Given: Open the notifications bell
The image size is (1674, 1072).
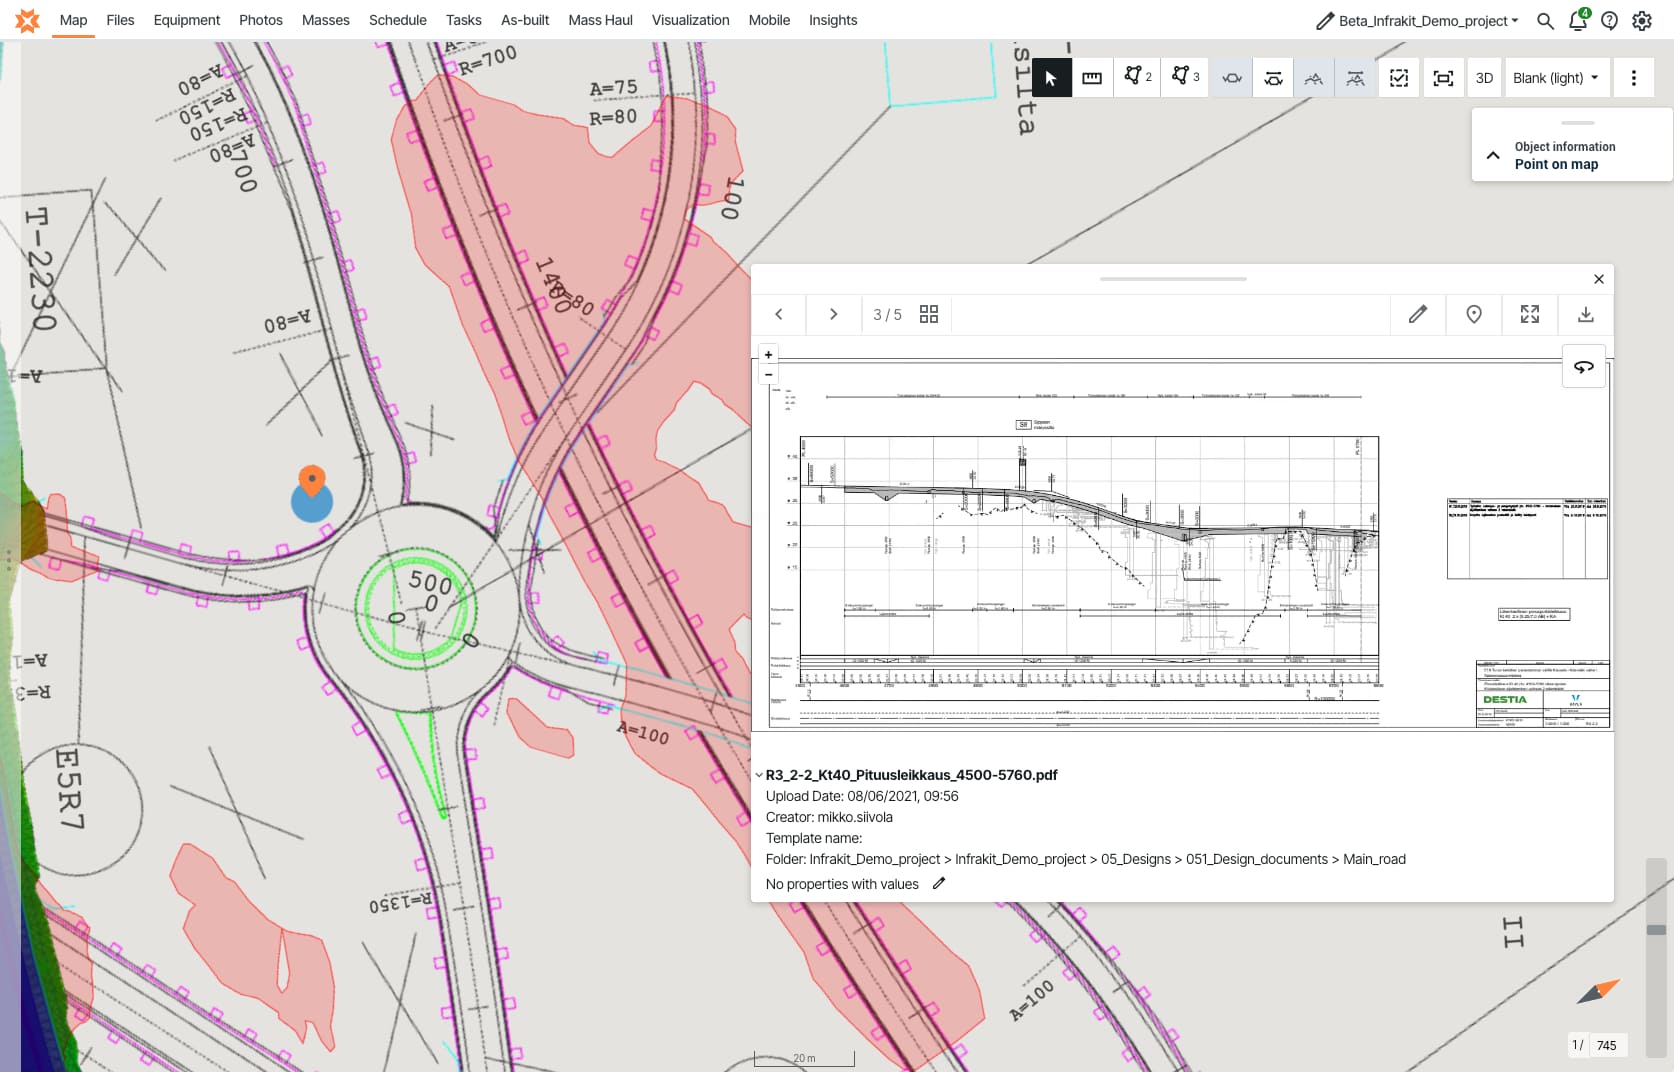Looking at the screenshot, I should (1578, 20).
